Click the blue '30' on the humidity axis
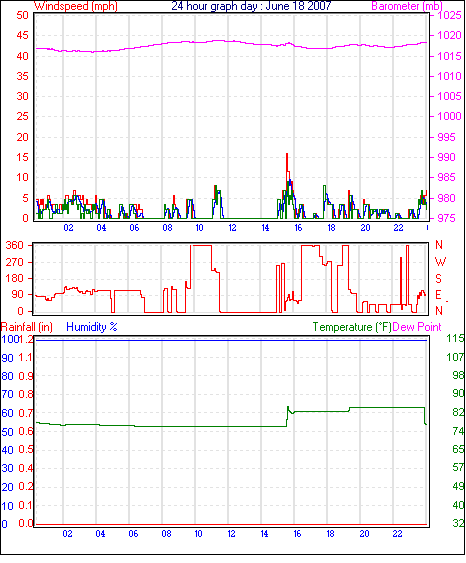Image resolution: width=466 pixels, height=563 pixels. coord(7,469)
